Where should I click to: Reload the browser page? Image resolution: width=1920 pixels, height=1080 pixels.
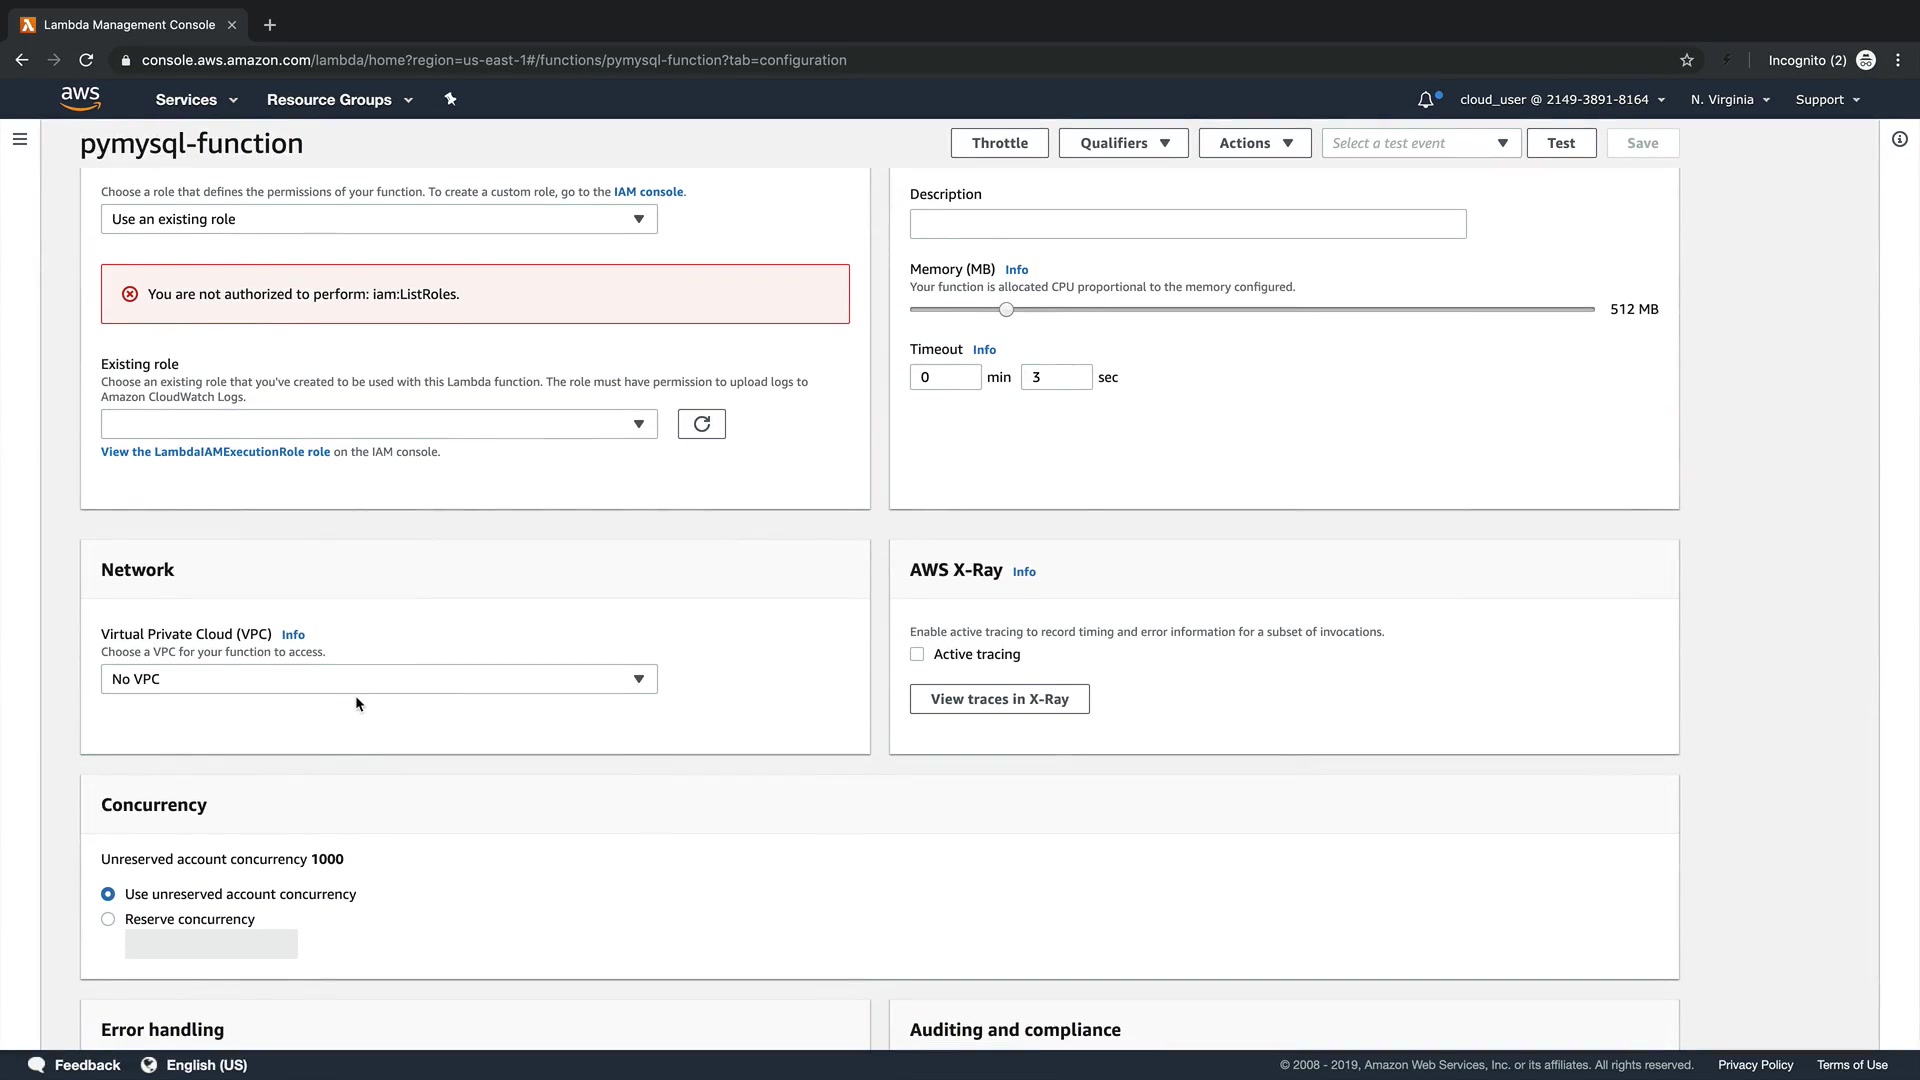(x=86, y=60)
